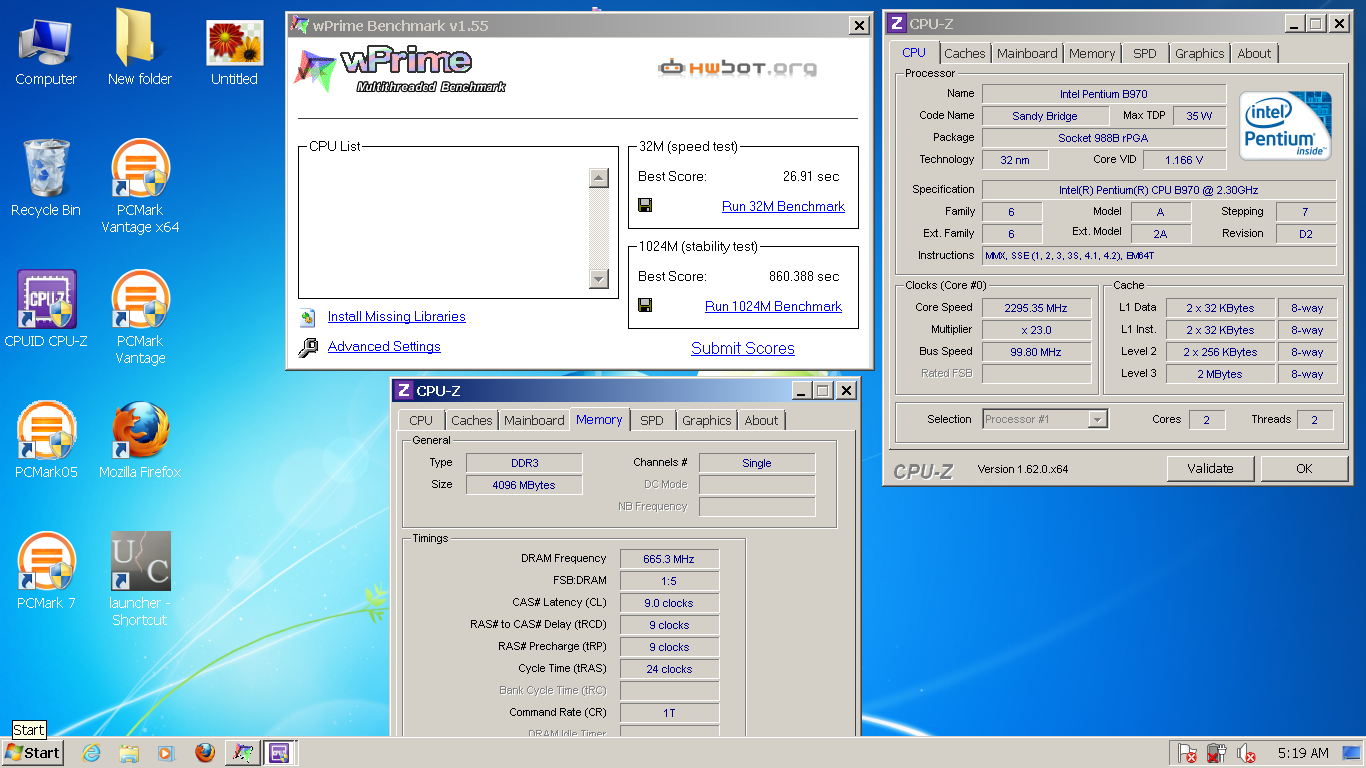Launch PCMark Vantage x64 shortcut
The height and width of the screenshot is (768, 1366).
click(x=140, y=187)
